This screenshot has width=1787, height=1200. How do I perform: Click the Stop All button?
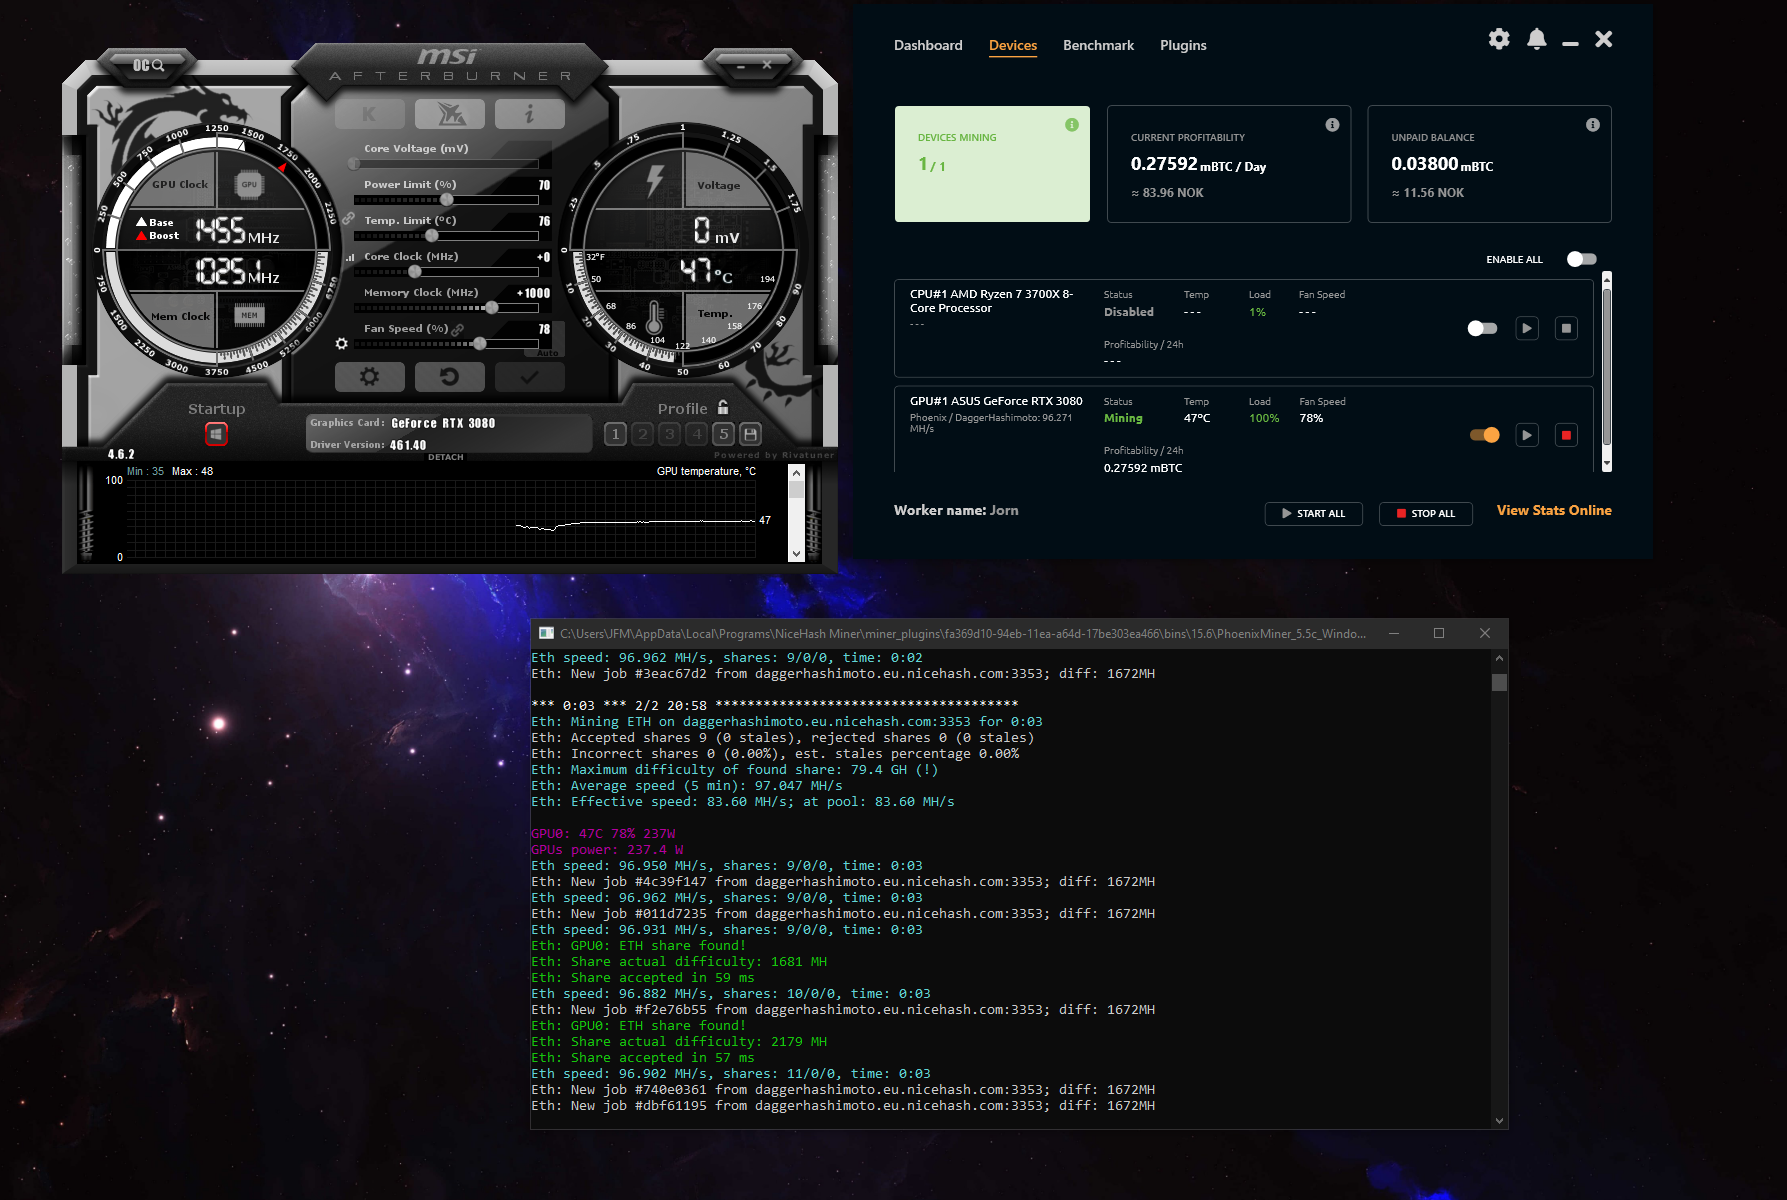point(1425,513)
